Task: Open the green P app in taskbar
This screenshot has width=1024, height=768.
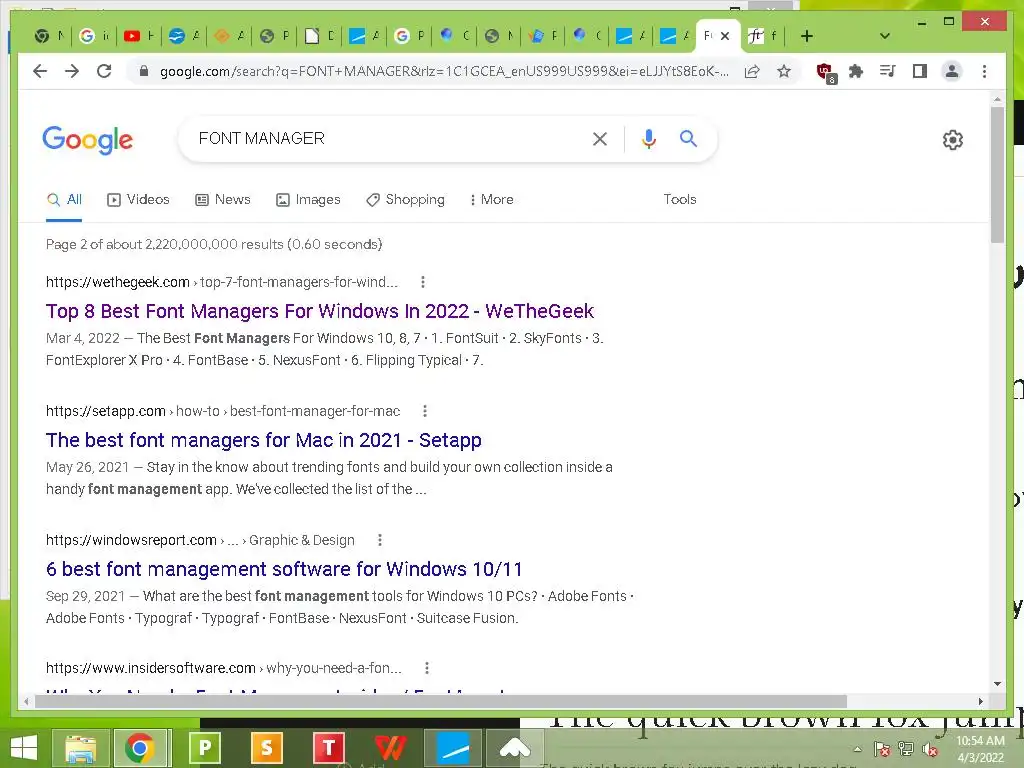Action: 205,748
